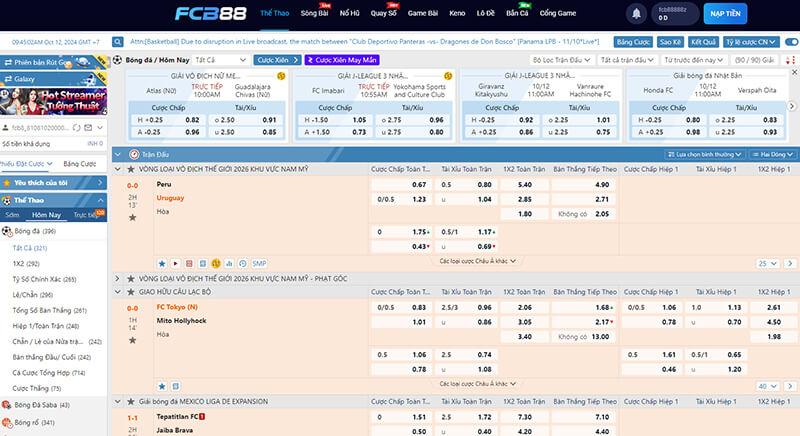The height and width of the screenshot is (436, 800).
Task: Click the Bóng đá soccer ball icon
Action: [x=7, y=231]
